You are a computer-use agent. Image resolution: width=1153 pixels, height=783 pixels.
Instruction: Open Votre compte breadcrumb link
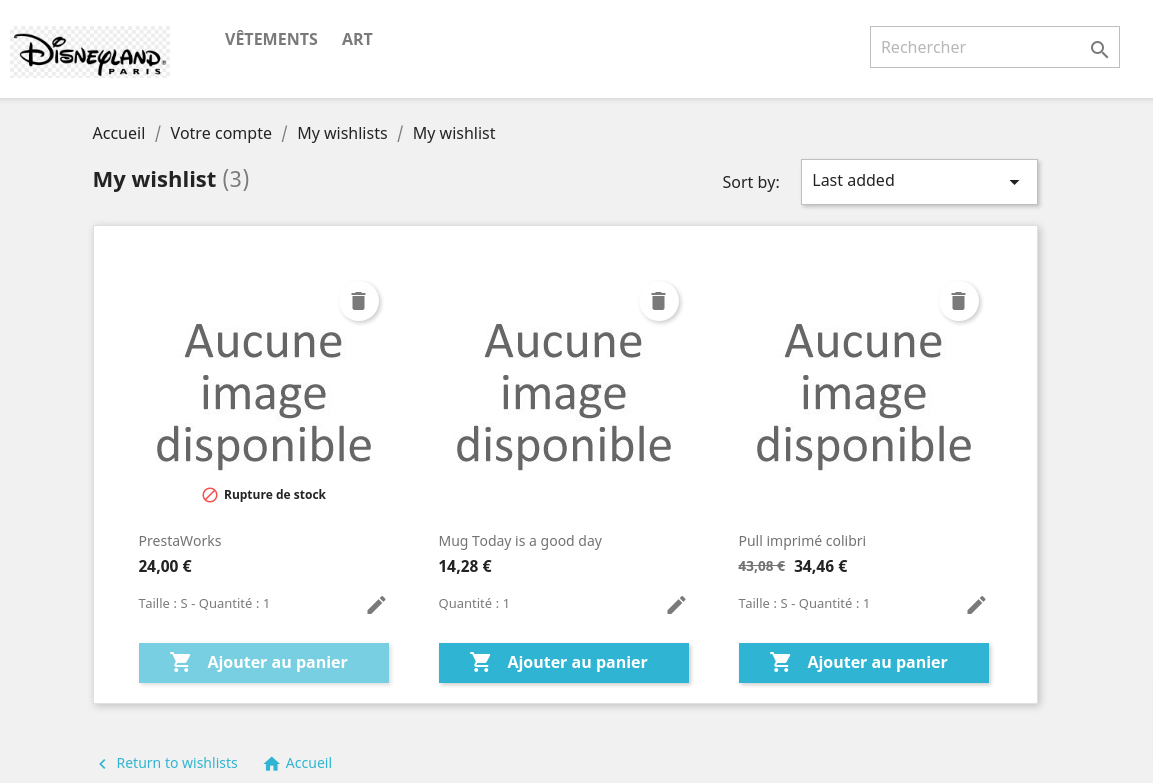click(221, 133)
